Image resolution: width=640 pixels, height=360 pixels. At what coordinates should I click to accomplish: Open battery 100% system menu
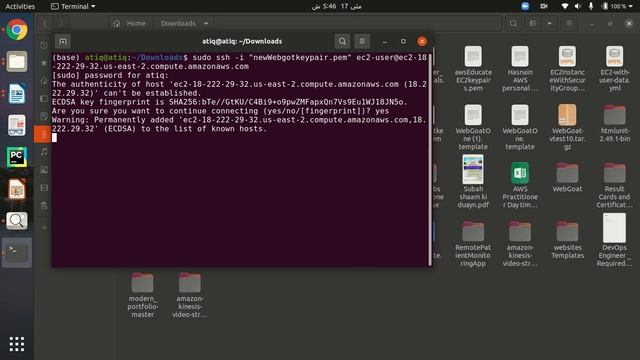coord(618,6)
